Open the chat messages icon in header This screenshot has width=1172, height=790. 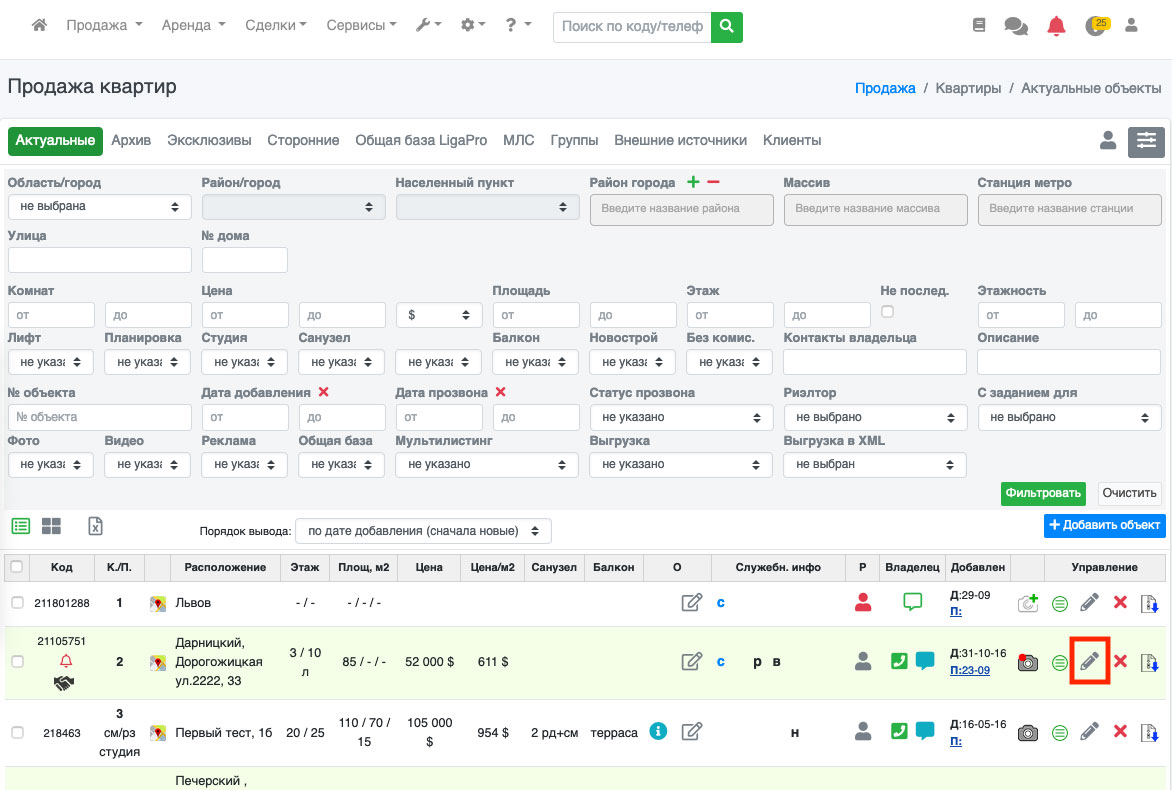[x=1016, y=26]
